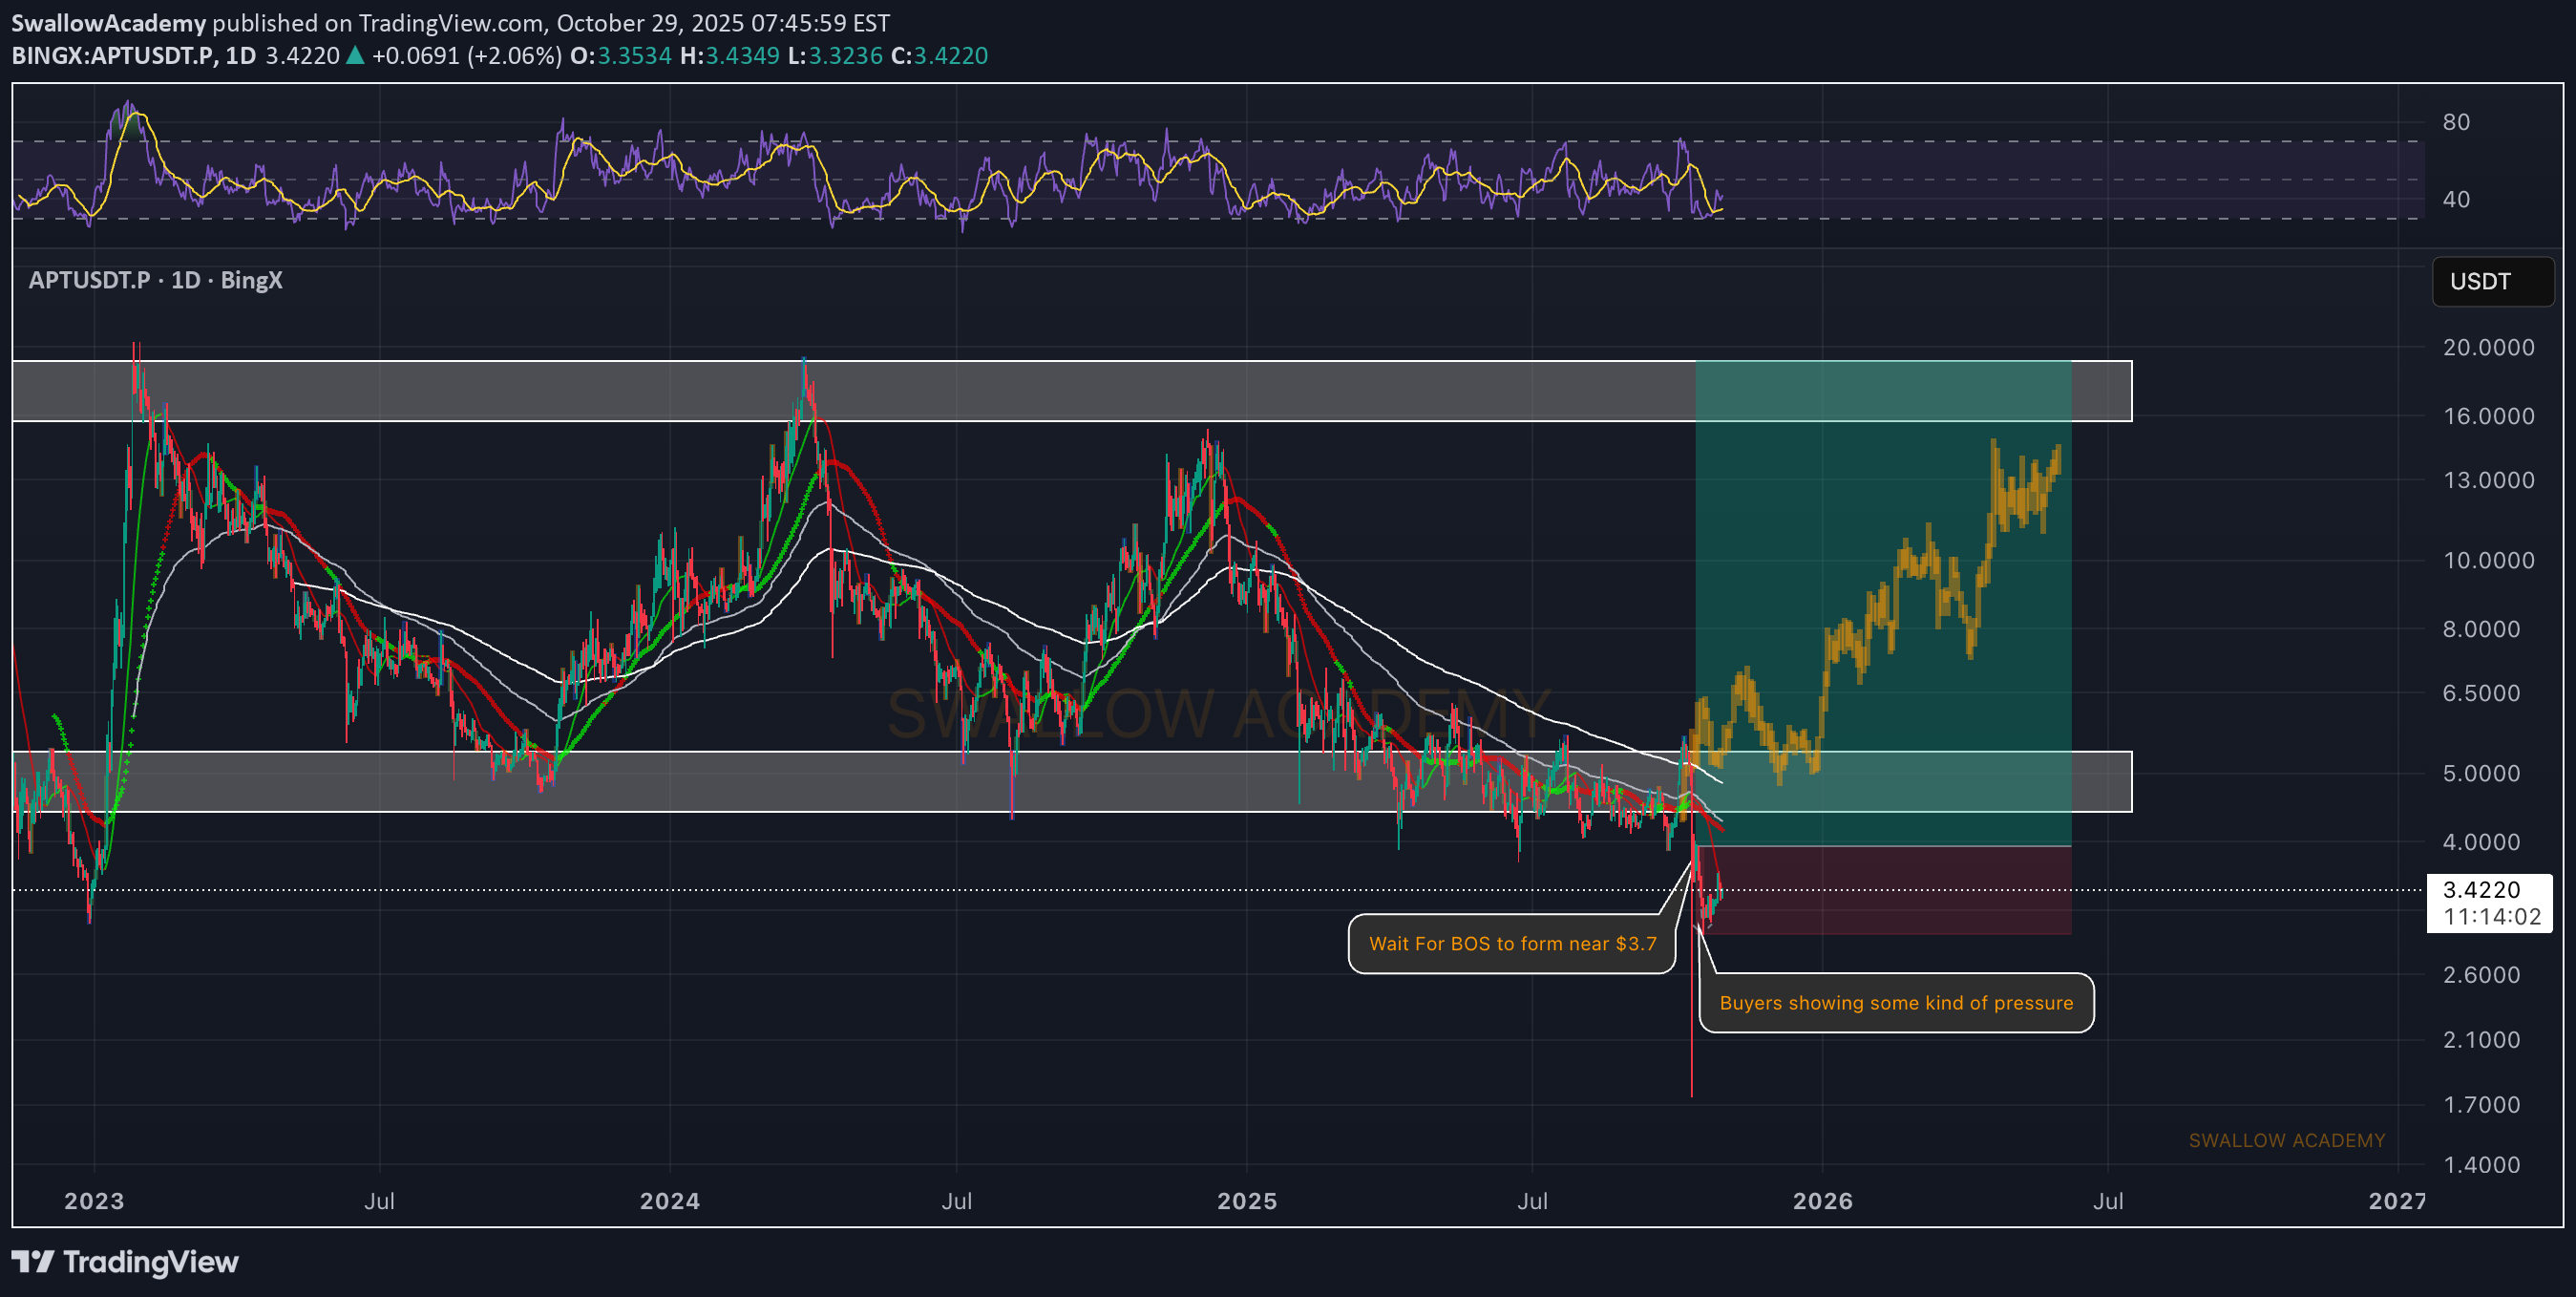Click the APTUSDT.P · 1D · BingX chart legend
The height and width of the screenshot is (1297, 2576).
click(155, 280)
